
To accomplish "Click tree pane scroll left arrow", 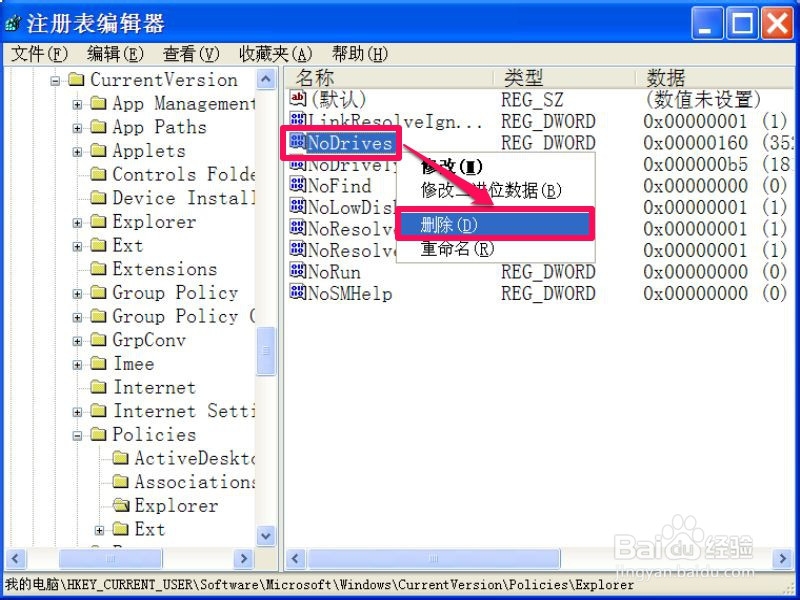I will click(x=15, y=559).
